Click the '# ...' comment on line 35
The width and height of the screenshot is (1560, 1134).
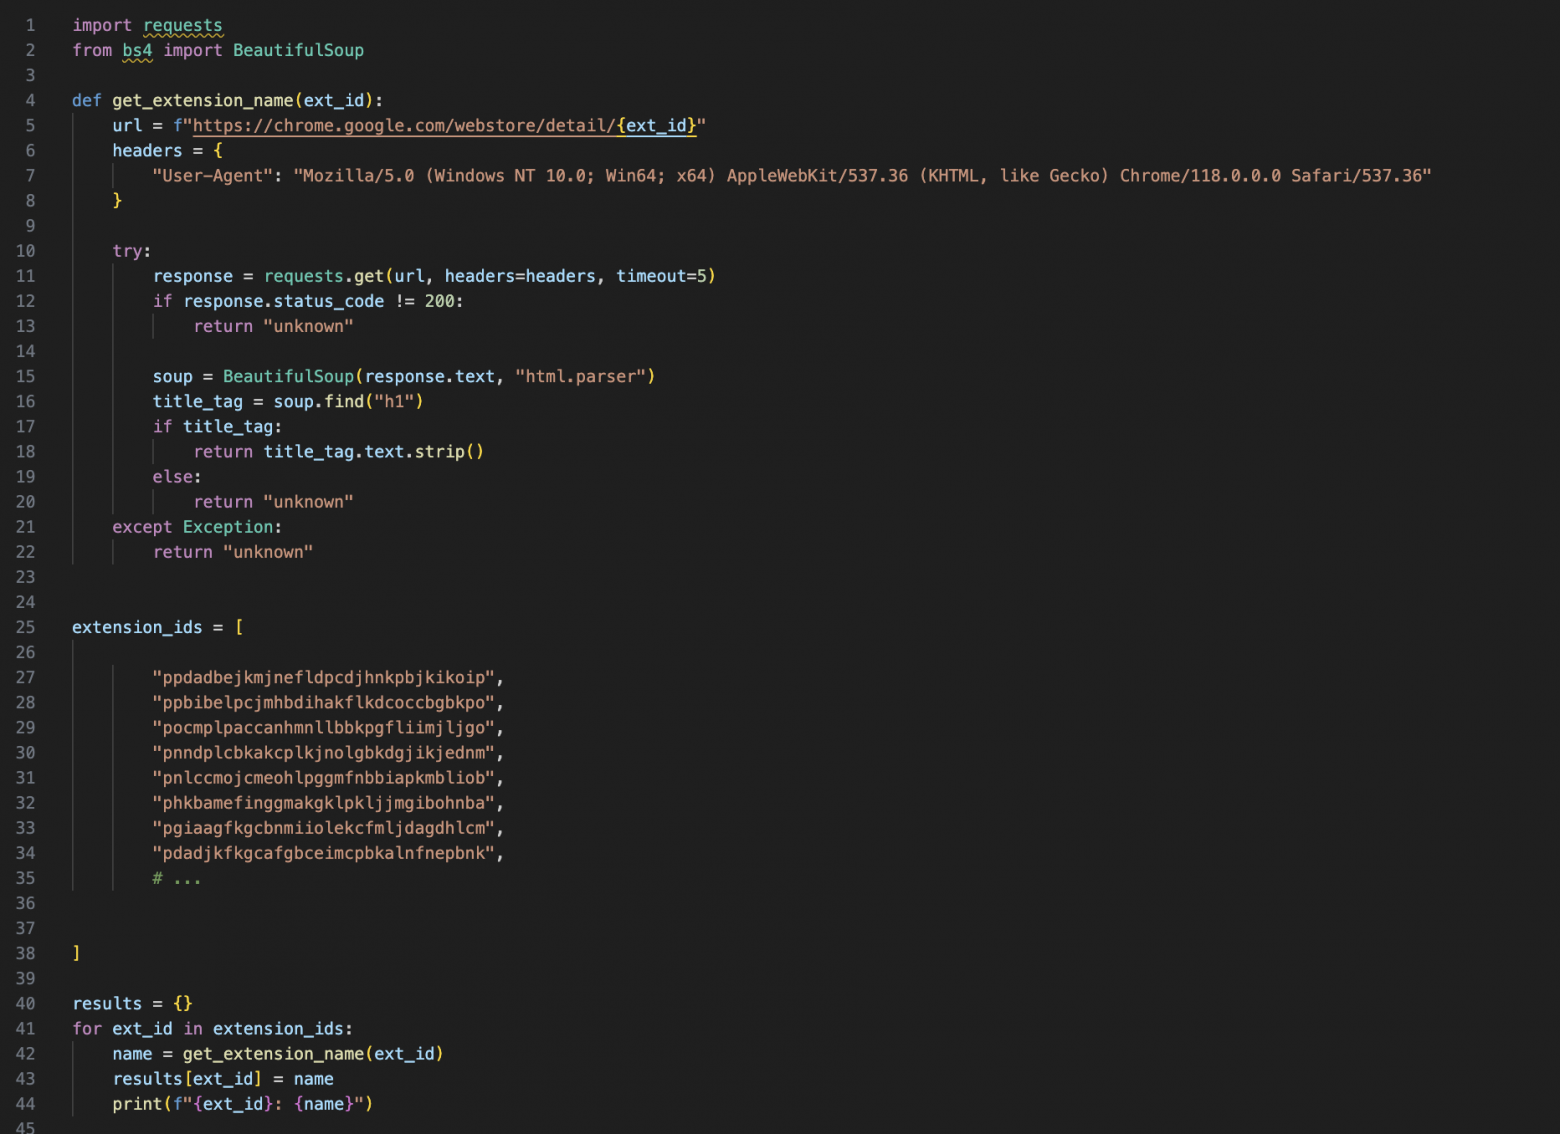point(177,879)
